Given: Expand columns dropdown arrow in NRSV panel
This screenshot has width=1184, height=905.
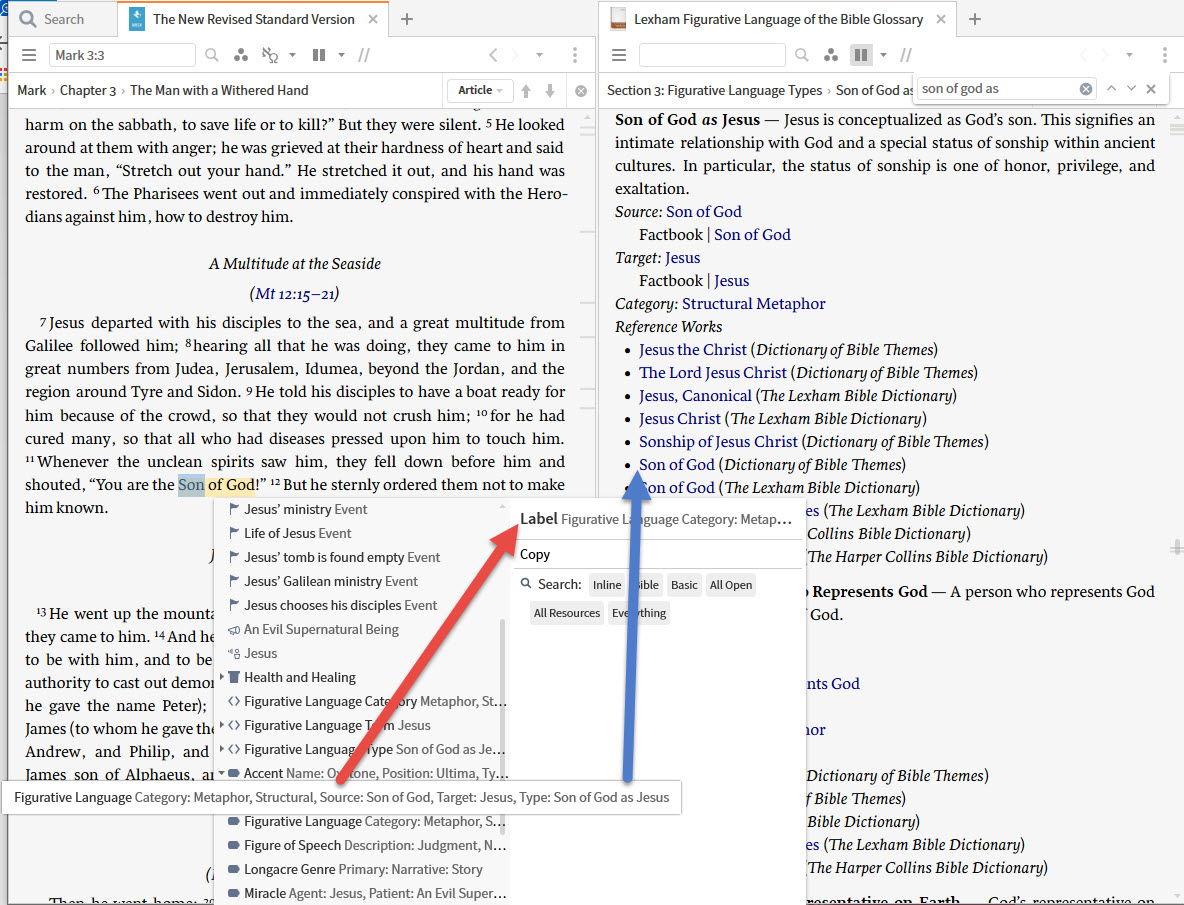Looking at the screenshot, I should 341,55.
